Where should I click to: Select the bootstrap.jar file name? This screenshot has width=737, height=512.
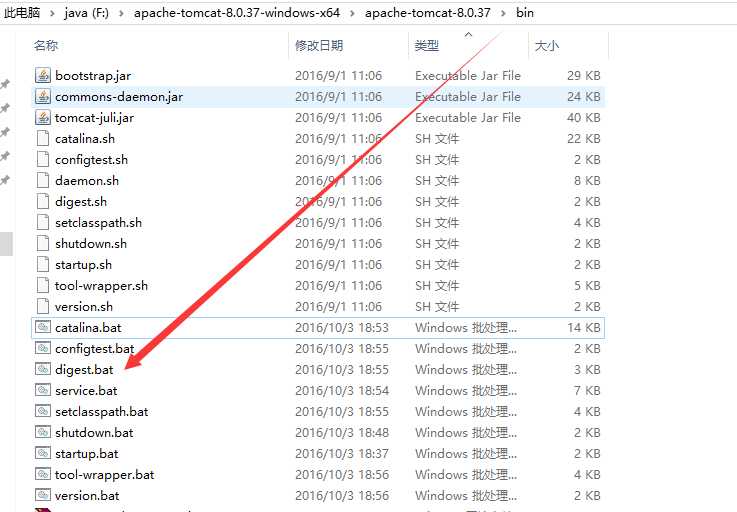tap(93, 76)
